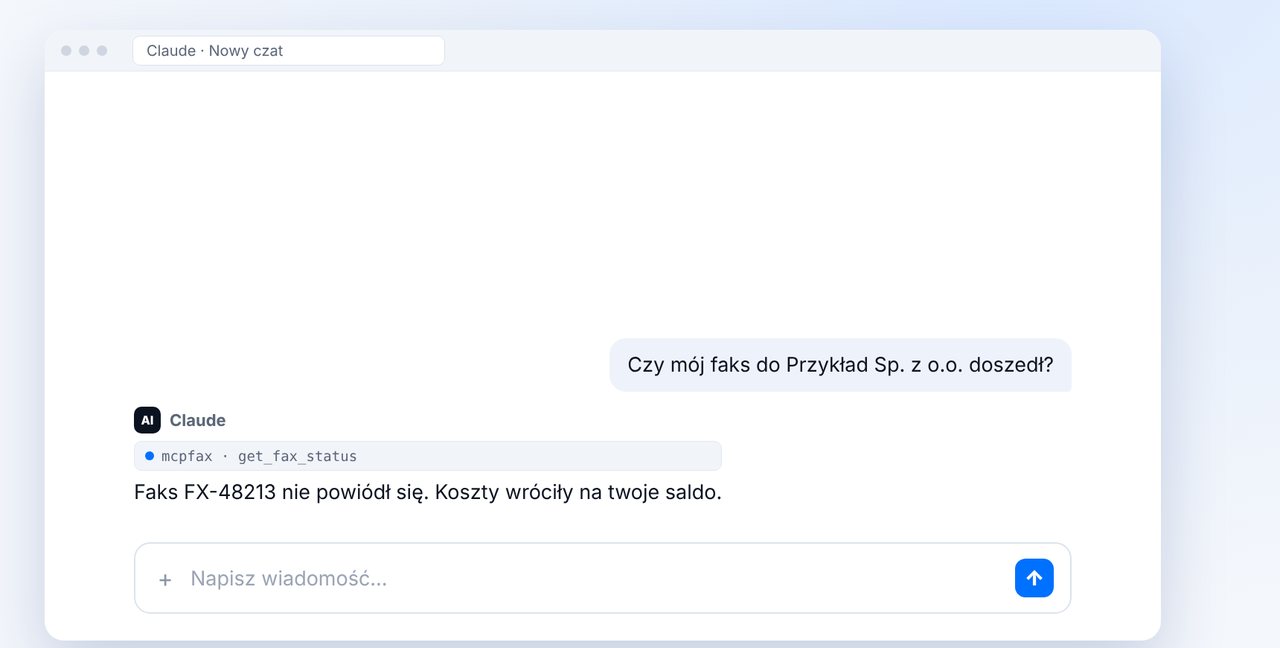Click the plus attachment icon
This screenshot has width=1280, height=648.
pyautogui.click(x=165, y=579)
